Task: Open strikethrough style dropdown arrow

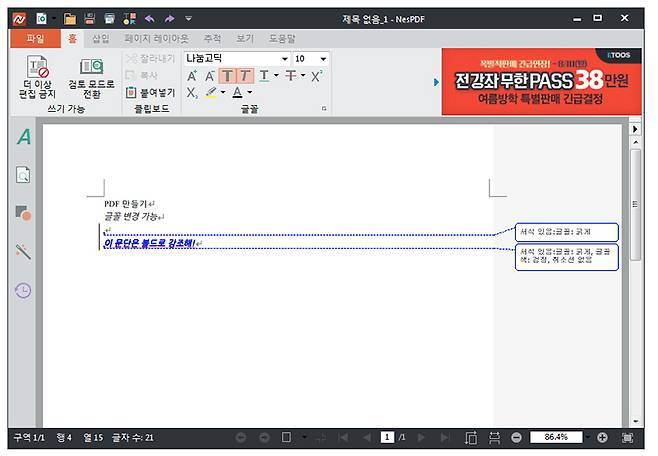Action: click(303, 76)
